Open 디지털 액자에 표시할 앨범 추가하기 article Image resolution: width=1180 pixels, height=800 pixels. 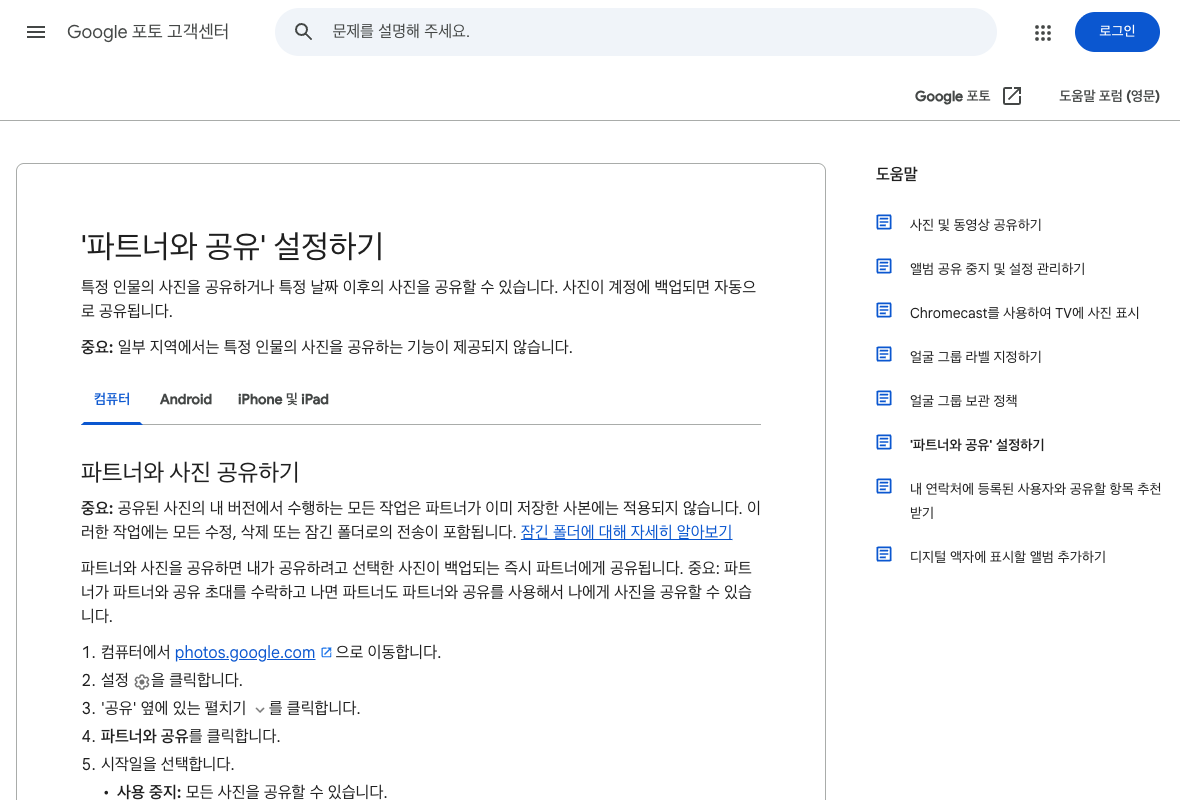(x=1008, y=557)
